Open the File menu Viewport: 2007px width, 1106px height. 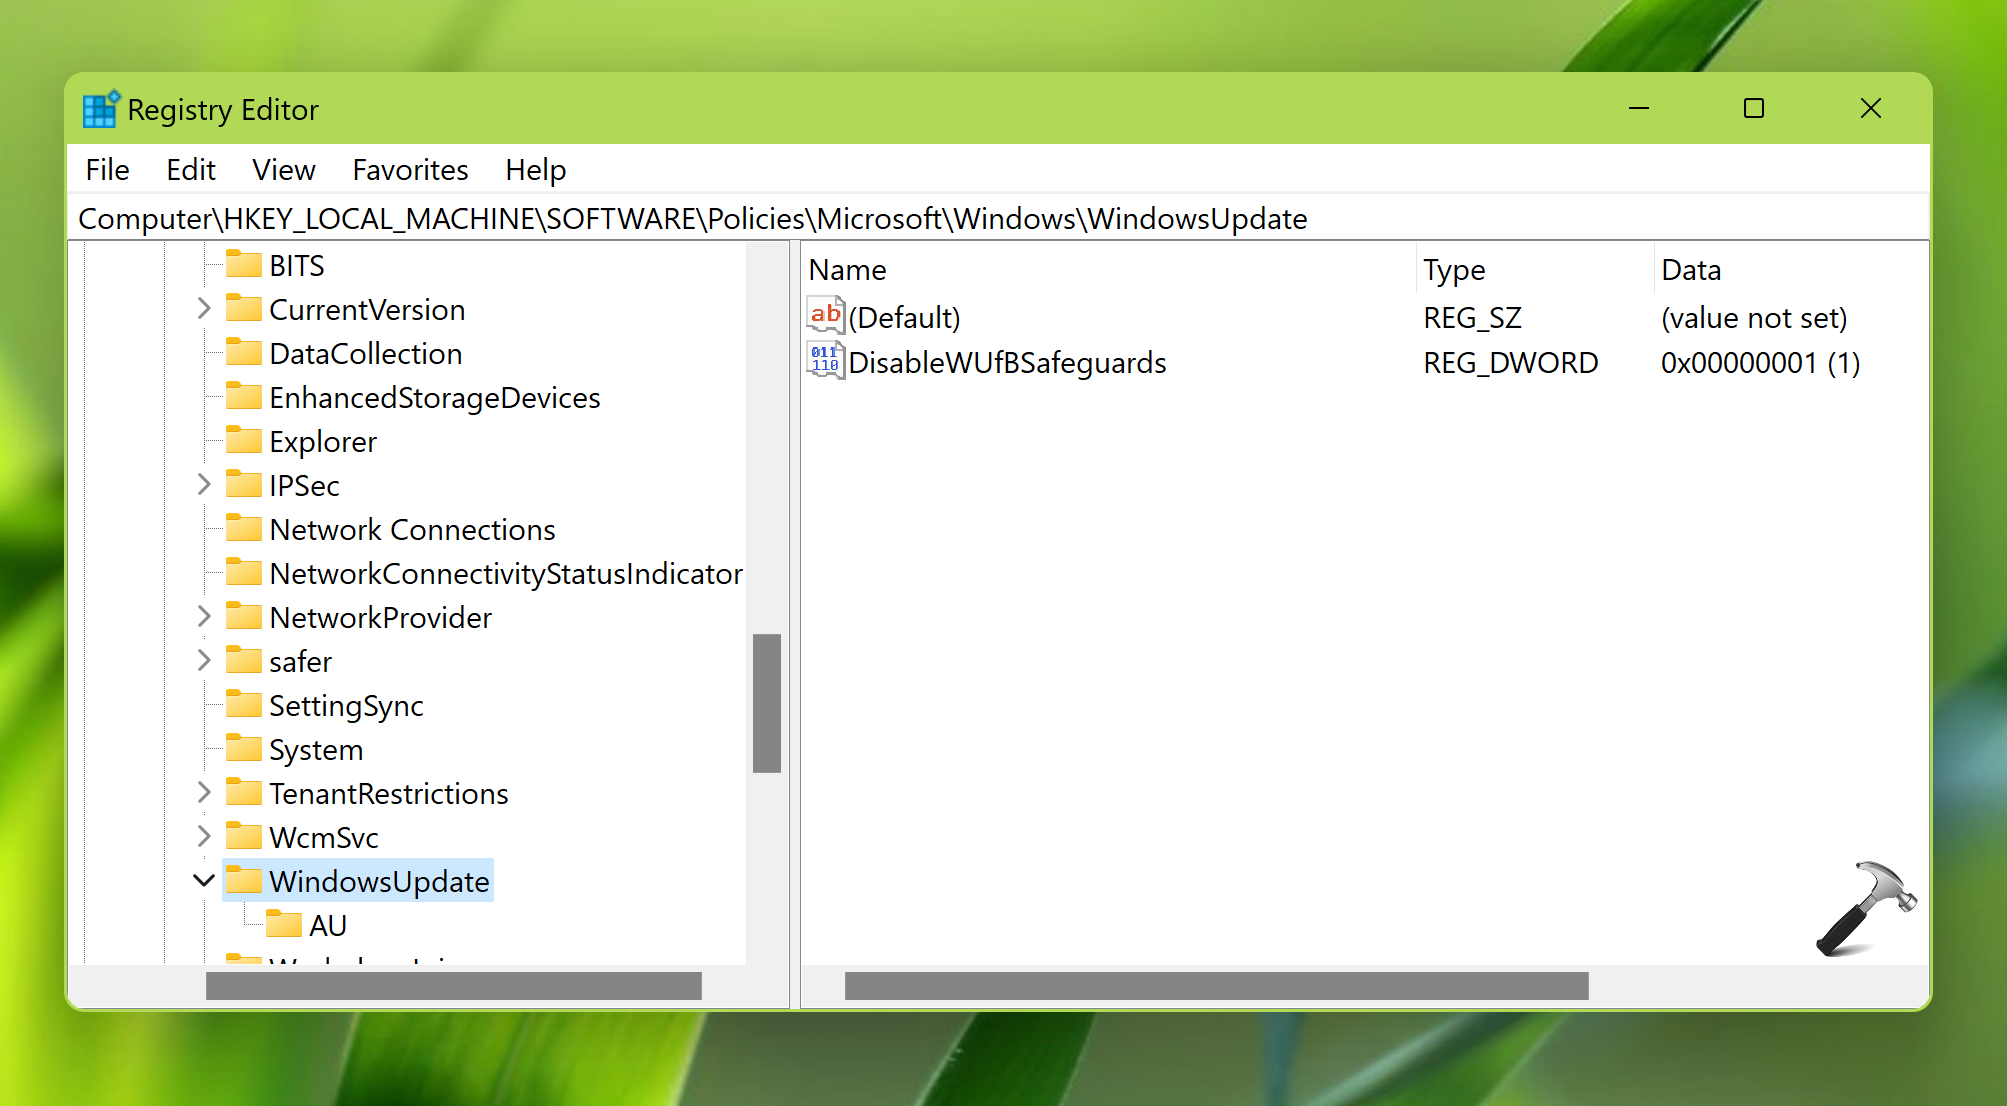pos(107,170)
